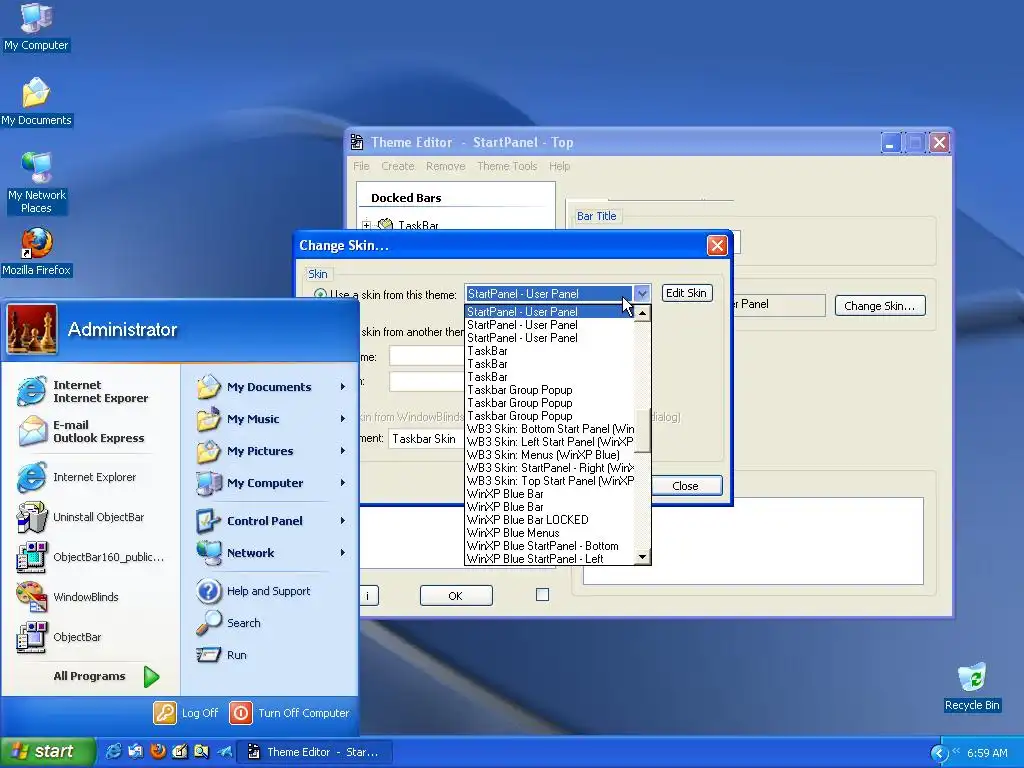Click Close button in Change Skin dialog

pos(685,486)
